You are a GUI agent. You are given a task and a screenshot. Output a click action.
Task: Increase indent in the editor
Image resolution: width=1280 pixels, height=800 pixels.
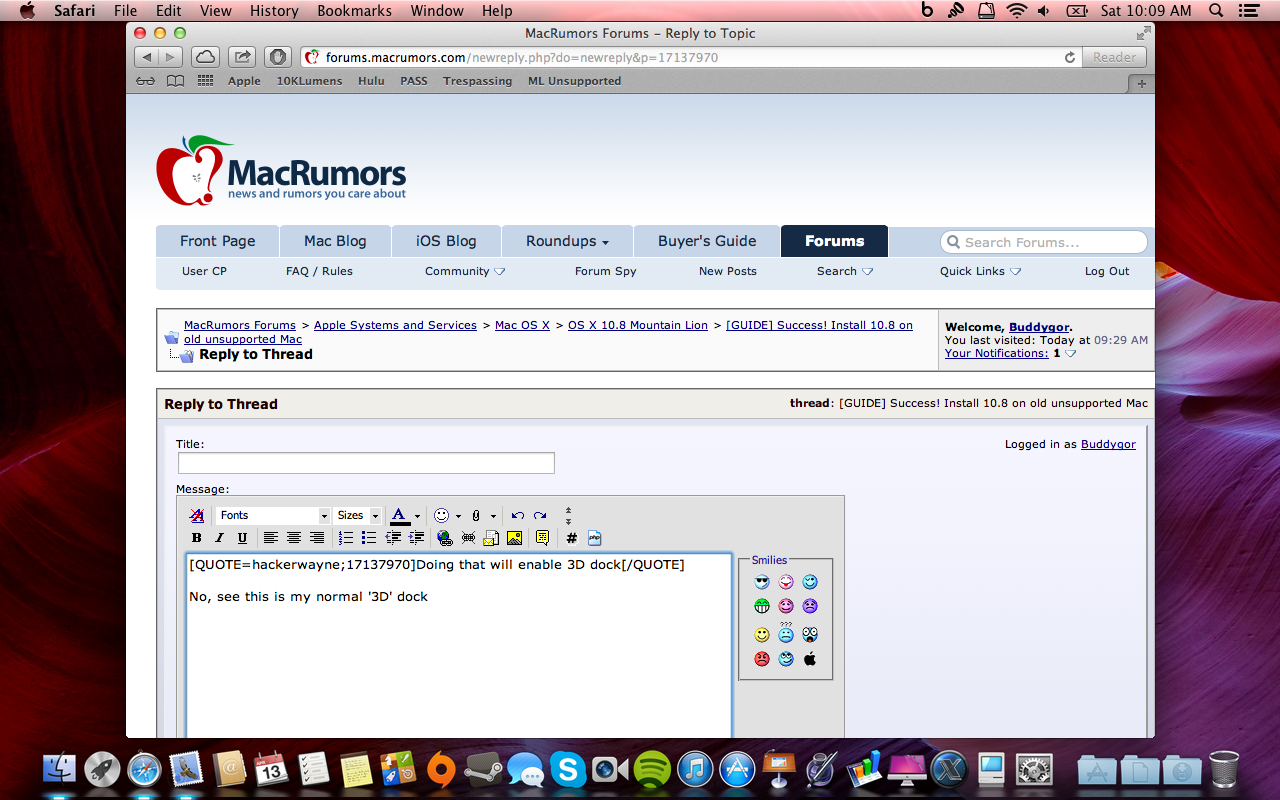[x=416, y=538]
